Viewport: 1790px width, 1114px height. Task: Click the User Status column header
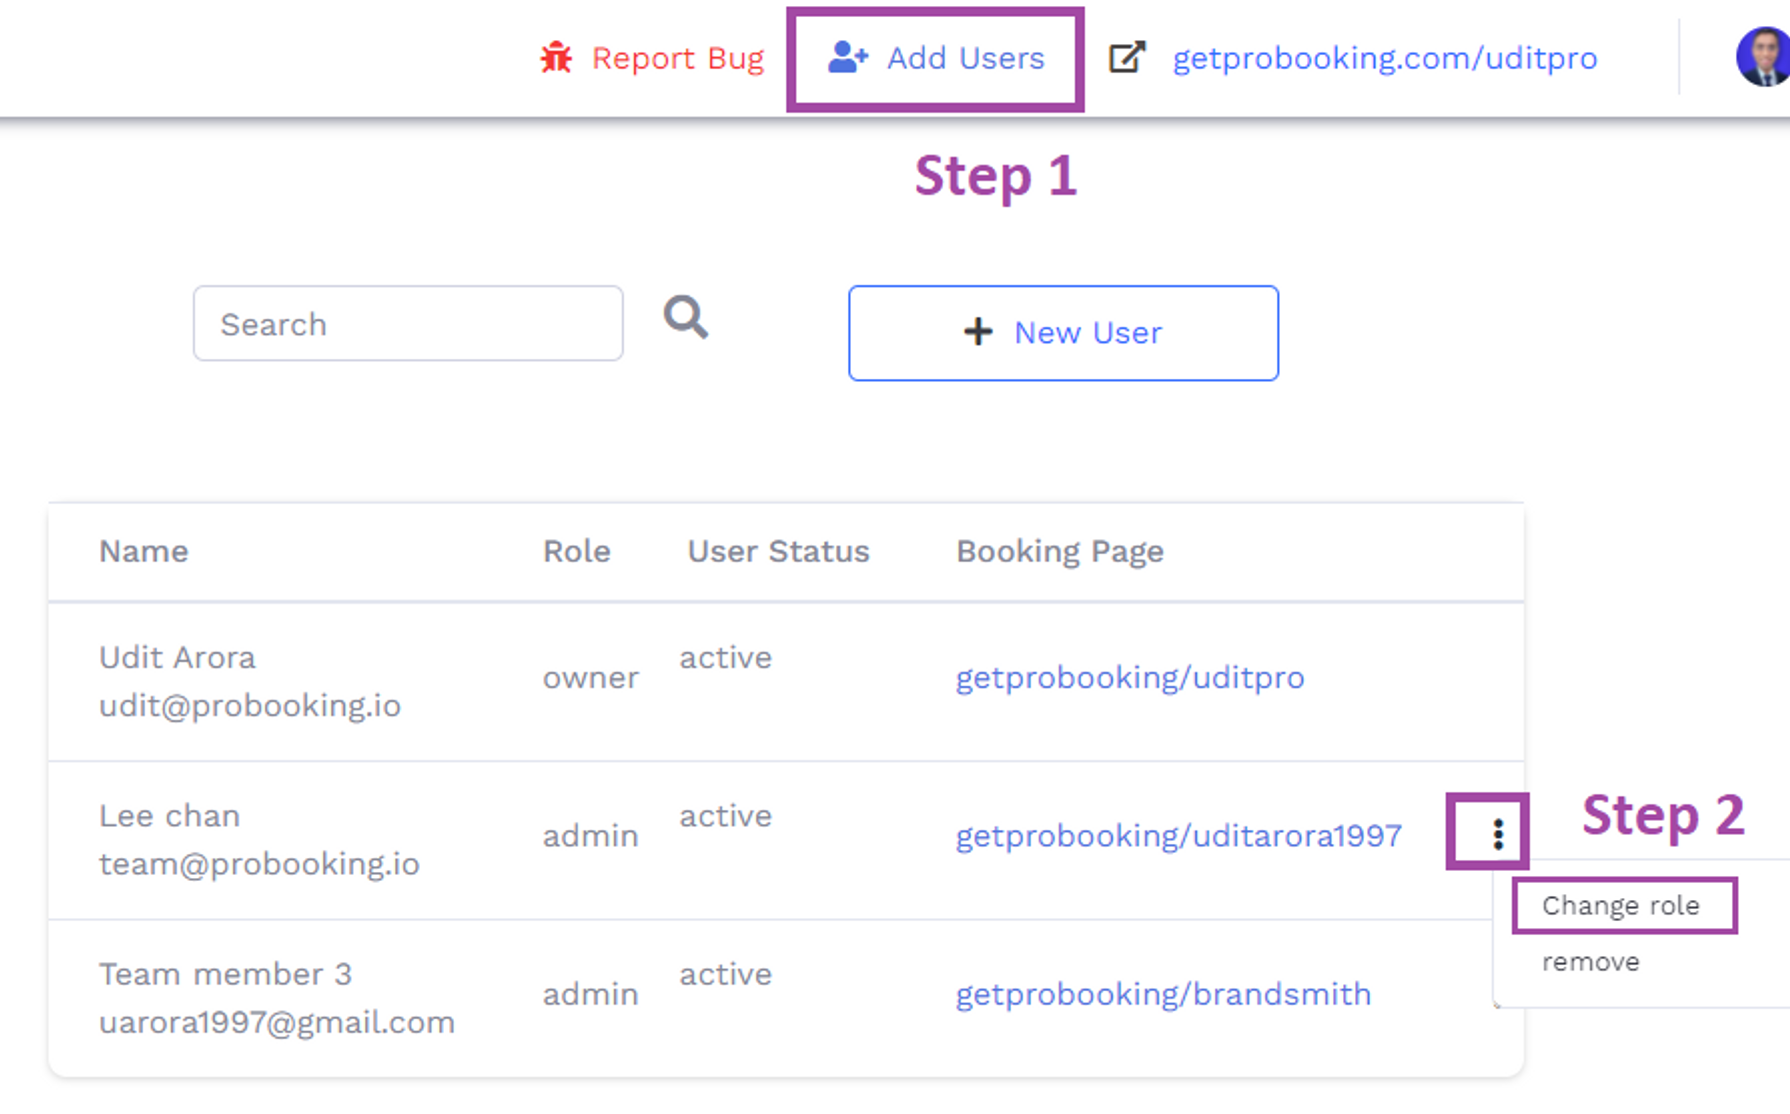[778, 551]
